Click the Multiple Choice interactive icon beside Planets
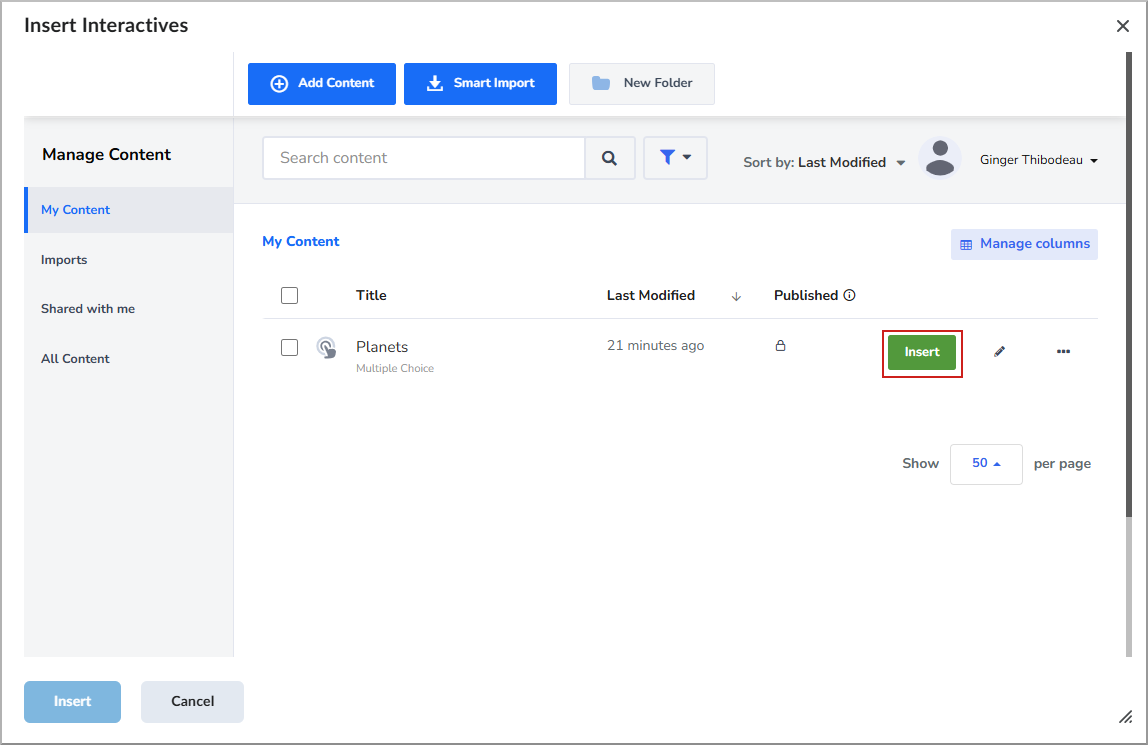This screenshot has width=1148, height=745. pyautogui.click(x=328, y=347)
